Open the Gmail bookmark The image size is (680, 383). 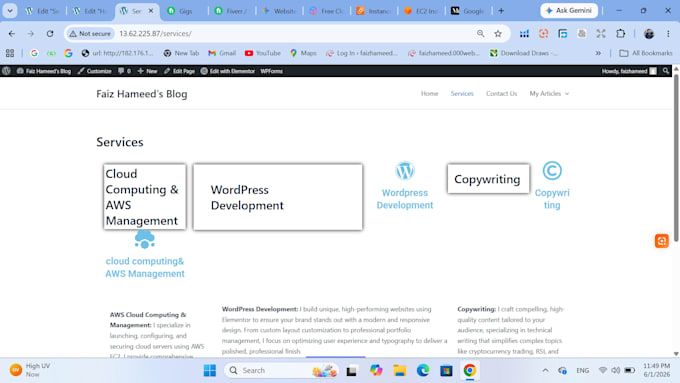pyautogui.click(x=222, y=53)
